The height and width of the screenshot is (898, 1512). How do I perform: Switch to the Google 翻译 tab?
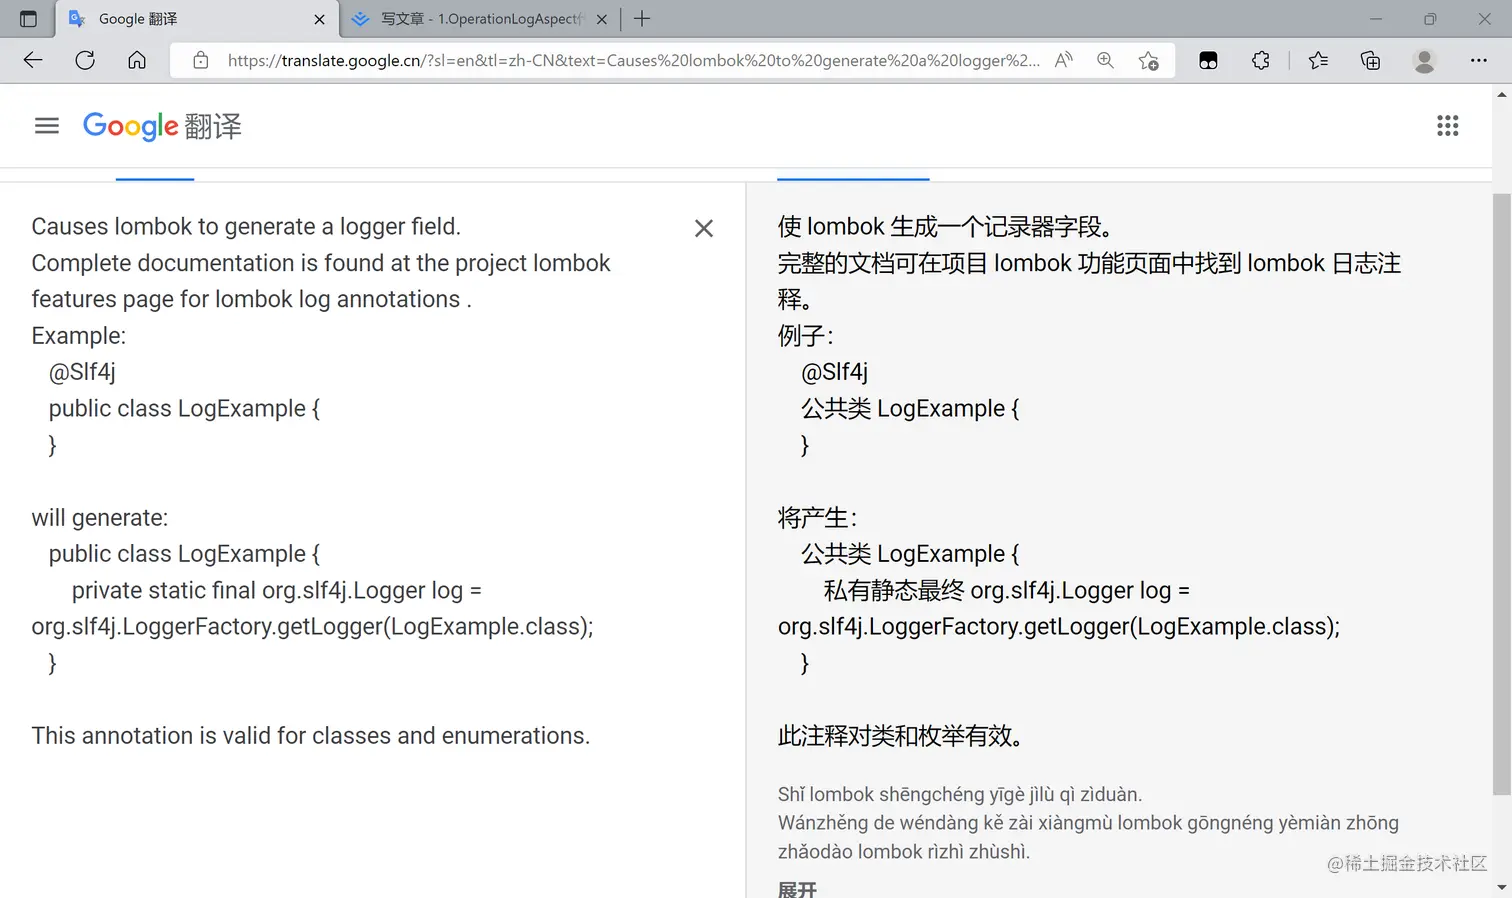(x=197, y=19)
